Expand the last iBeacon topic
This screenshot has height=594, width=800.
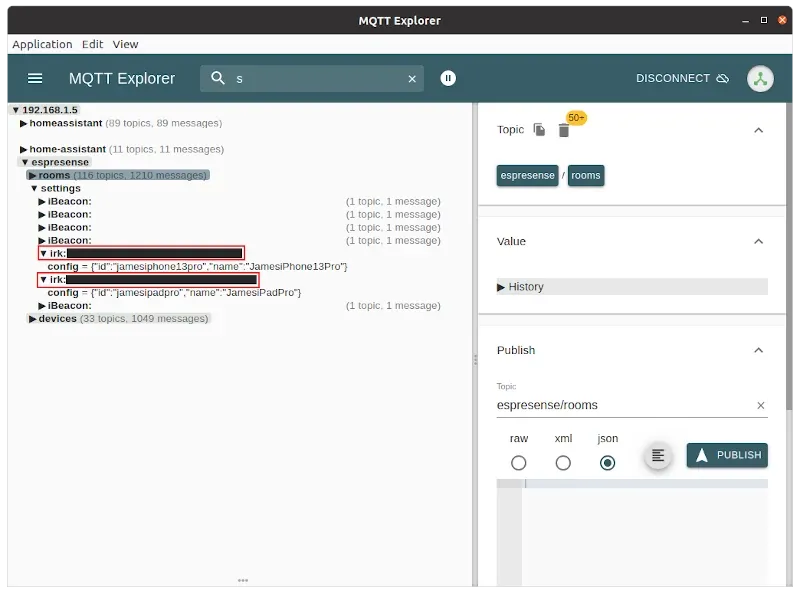click(42, 306)
